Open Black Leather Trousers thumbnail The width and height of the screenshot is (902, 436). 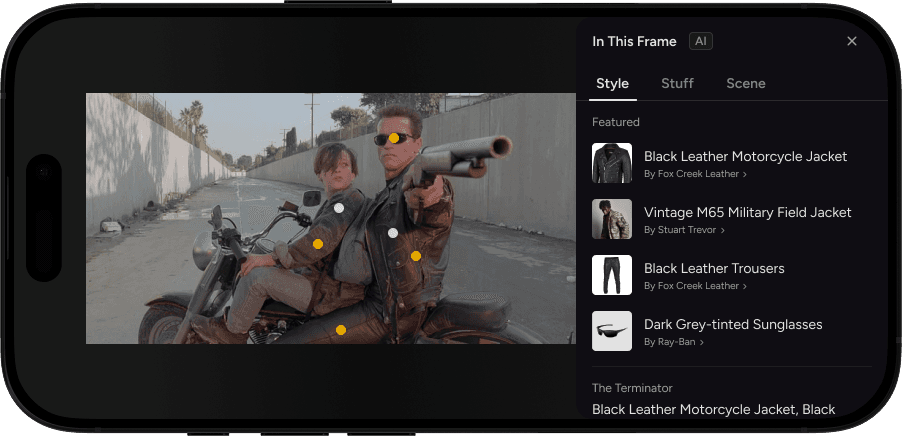tap(612, 275)
